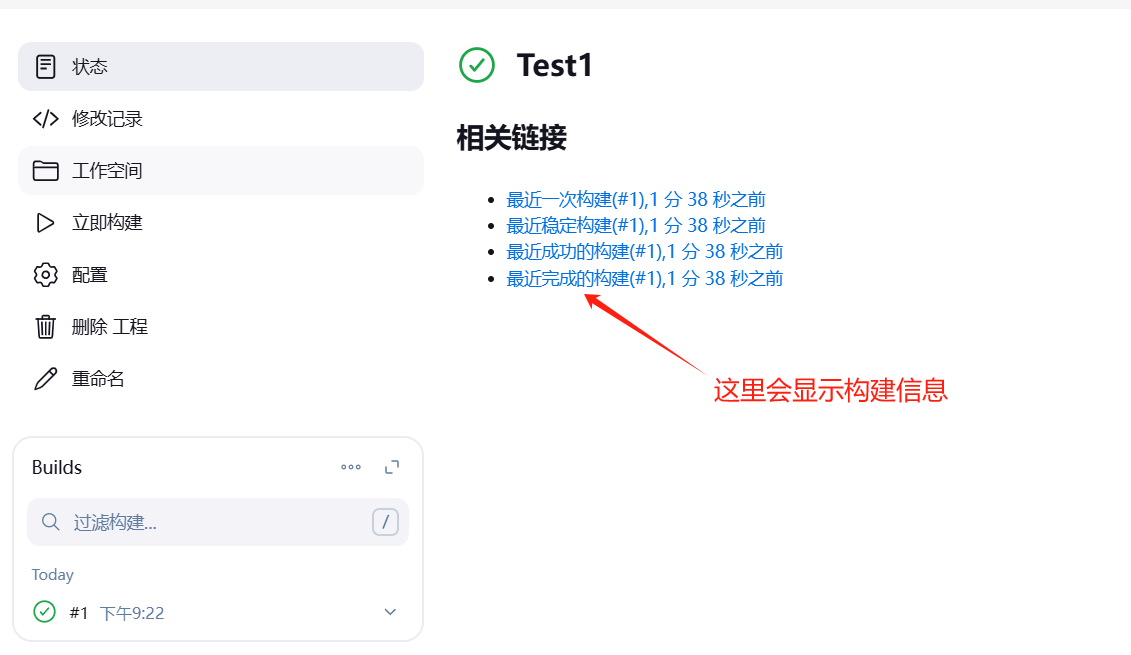
Task: Click the Test1 green status check icon
Action: [477, 66]
